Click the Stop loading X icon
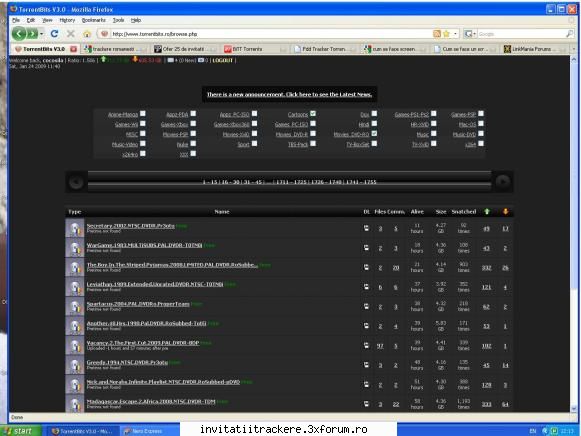This screenshot has height=436, width=581. coord(71,34)
